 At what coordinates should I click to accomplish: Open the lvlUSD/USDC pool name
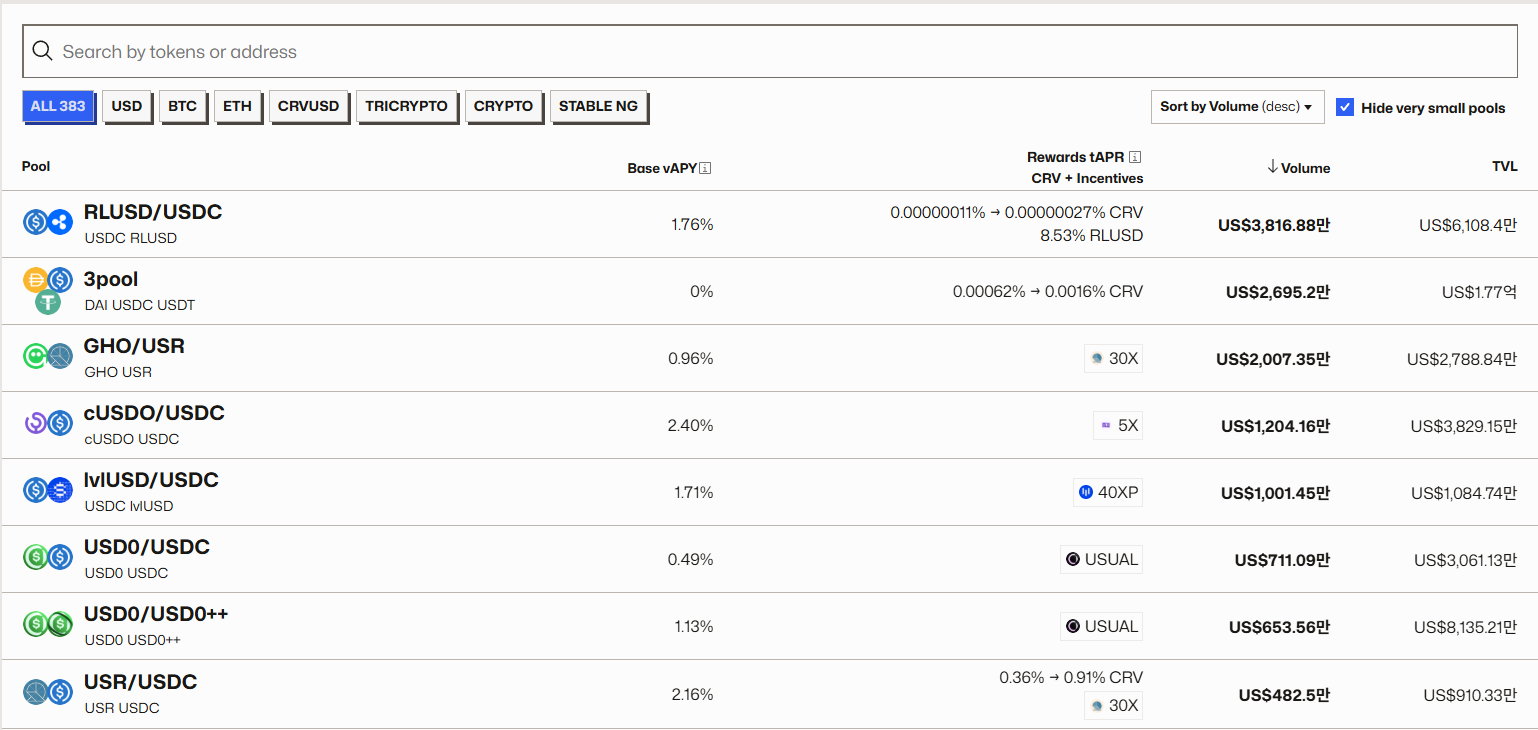(151, 480)
